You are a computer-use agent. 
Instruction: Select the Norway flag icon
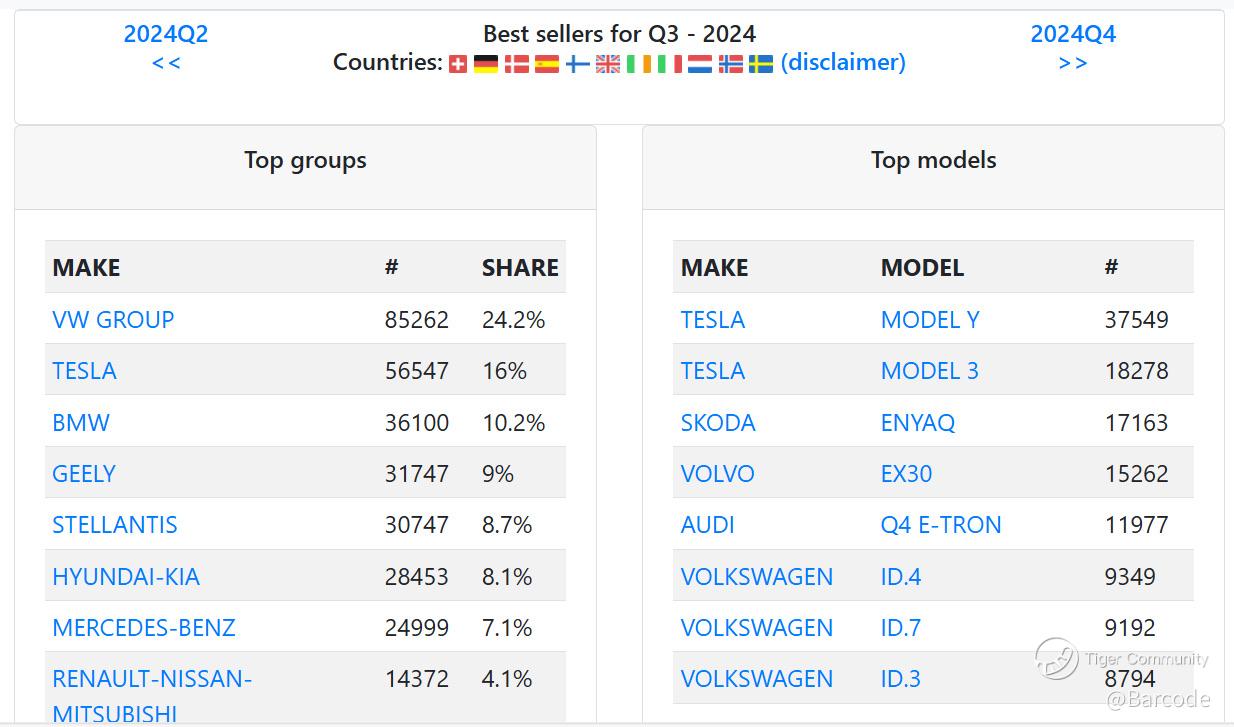click(x=731, y=64)
